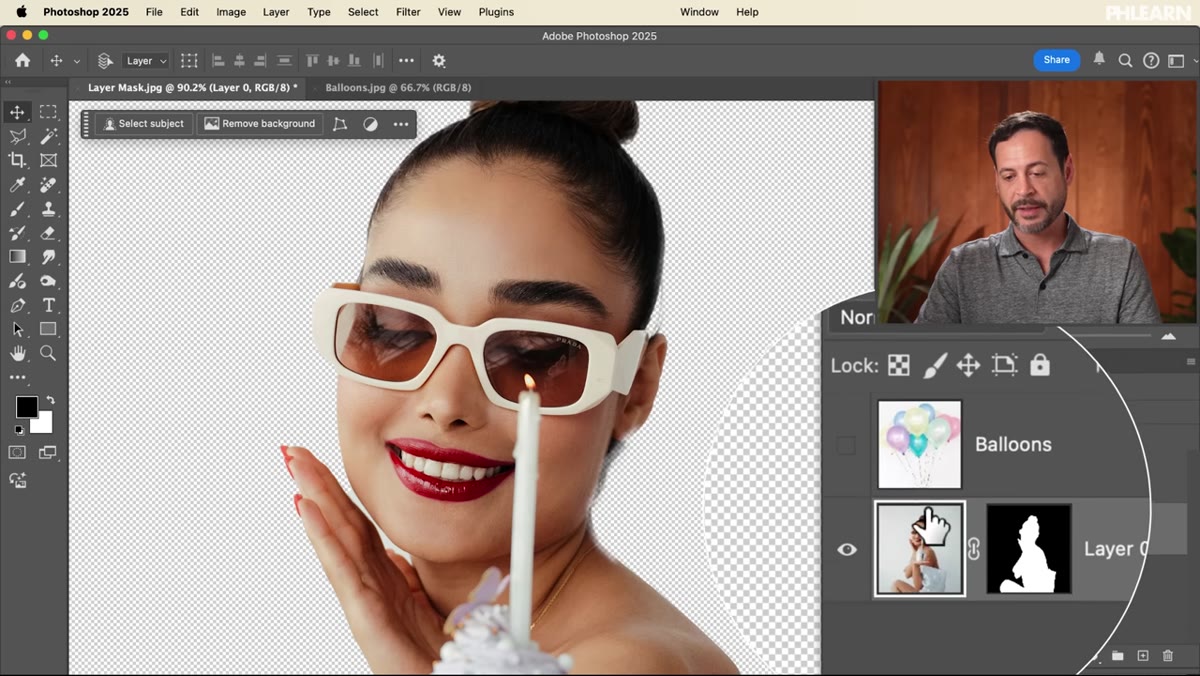Click the align top edges icon
Viewport: 1200px width, 676px height.
(x=312, y=61)
